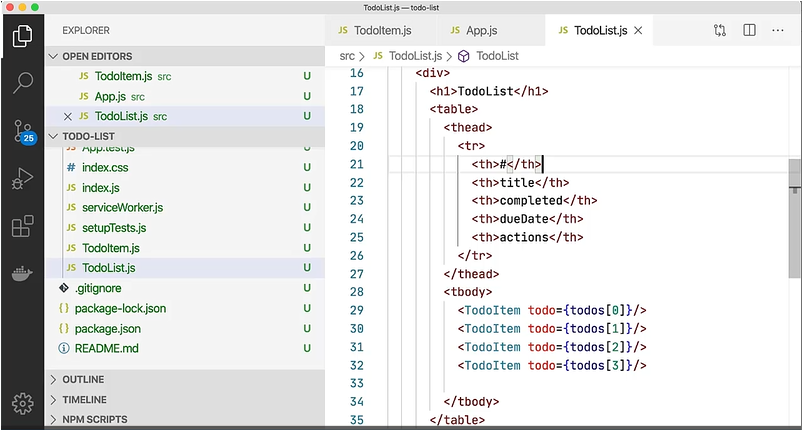Image resolution: width=803 pixels, height=431 pixels.
Task: Click the src breadcrumb segment
Action: click(347, 56)
